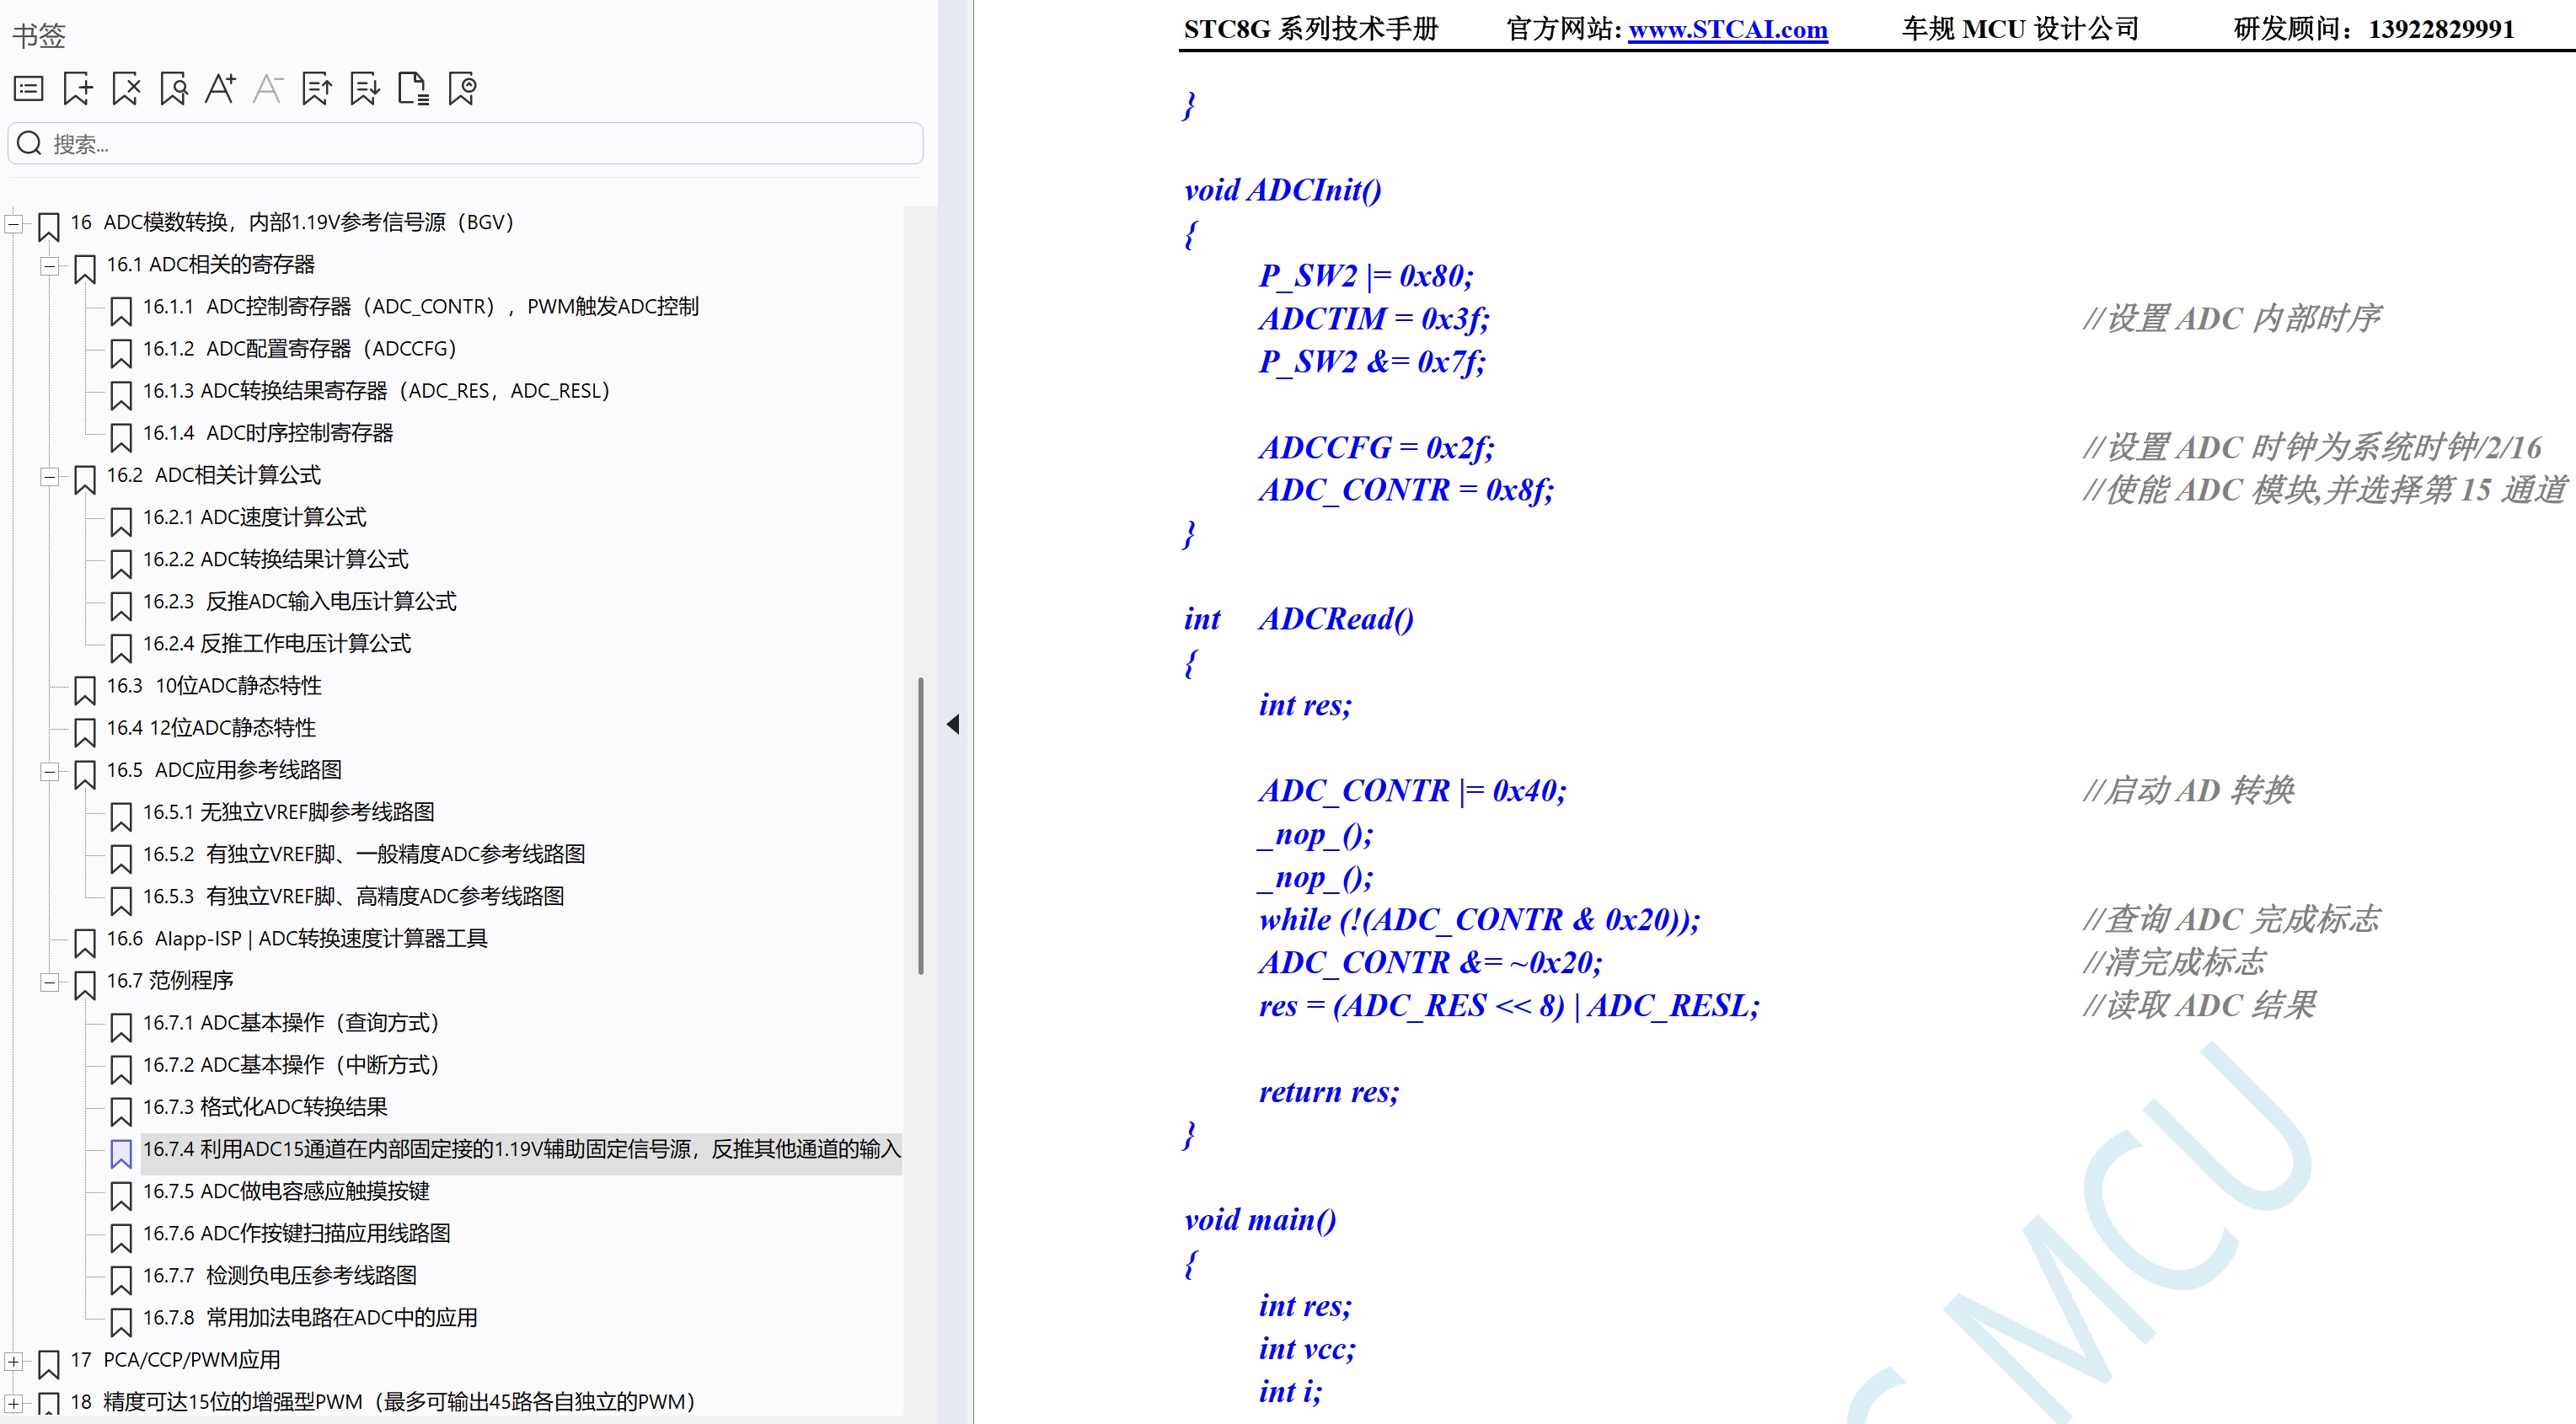This screenshot has height=1424, width=2576.
Task: Increase bookmark font size (A+)
Action: (220, 89)
